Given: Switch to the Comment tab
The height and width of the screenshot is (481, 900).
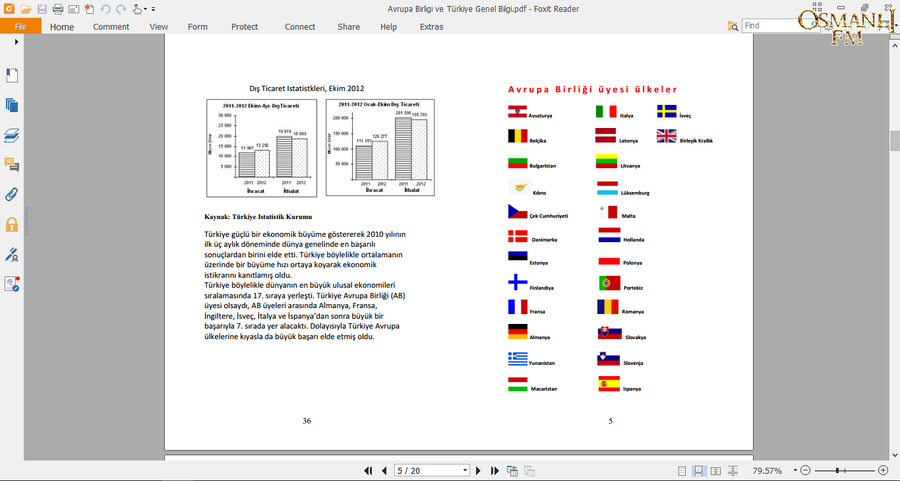Looking at the screenshot, I should click(111, 26).
